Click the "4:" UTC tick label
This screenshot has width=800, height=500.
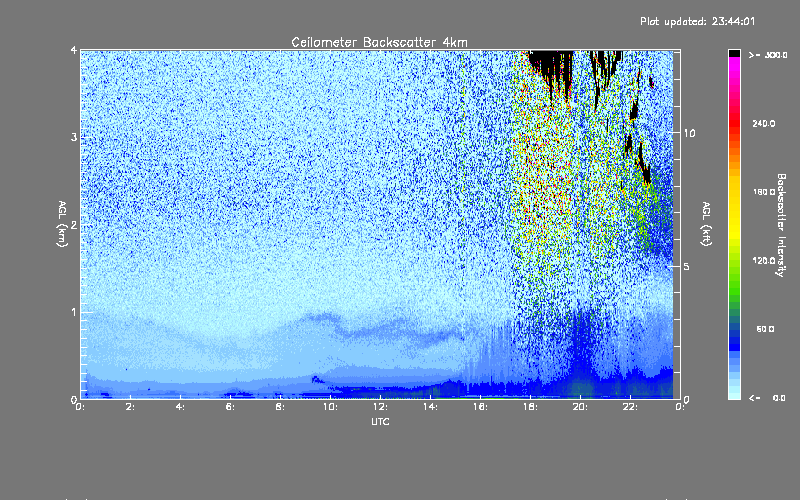(180, 407)
